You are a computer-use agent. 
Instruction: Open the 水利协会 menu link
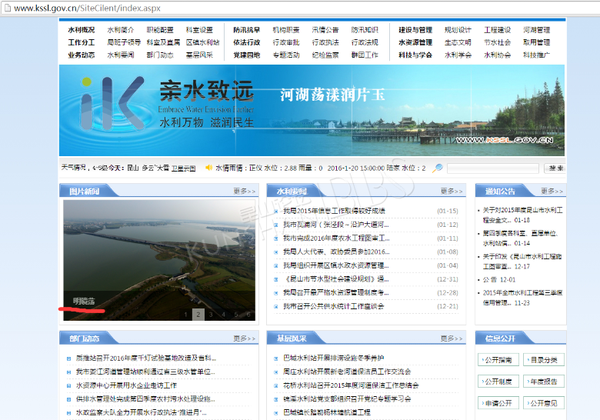pos(497,55)
